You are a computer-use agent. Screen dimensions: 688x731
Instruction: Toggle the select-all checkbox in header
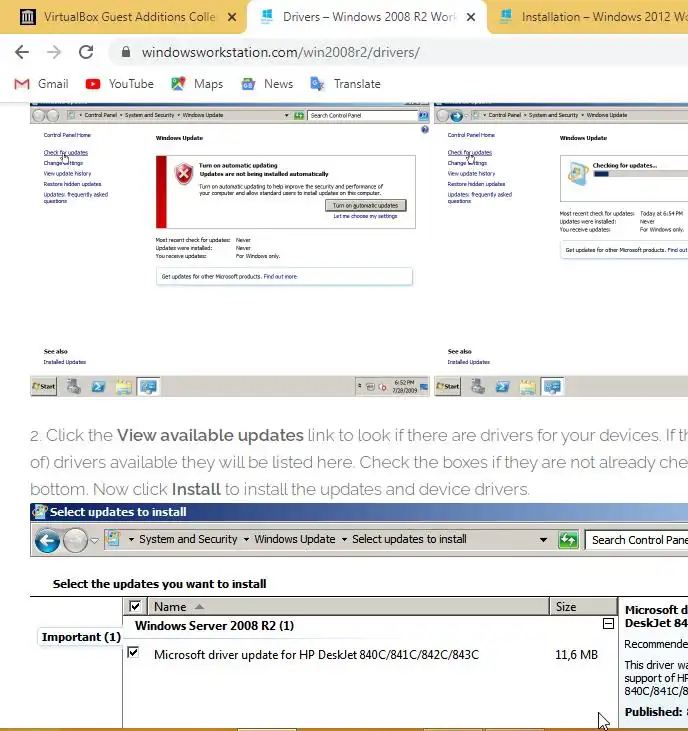[x=135, y=607]
